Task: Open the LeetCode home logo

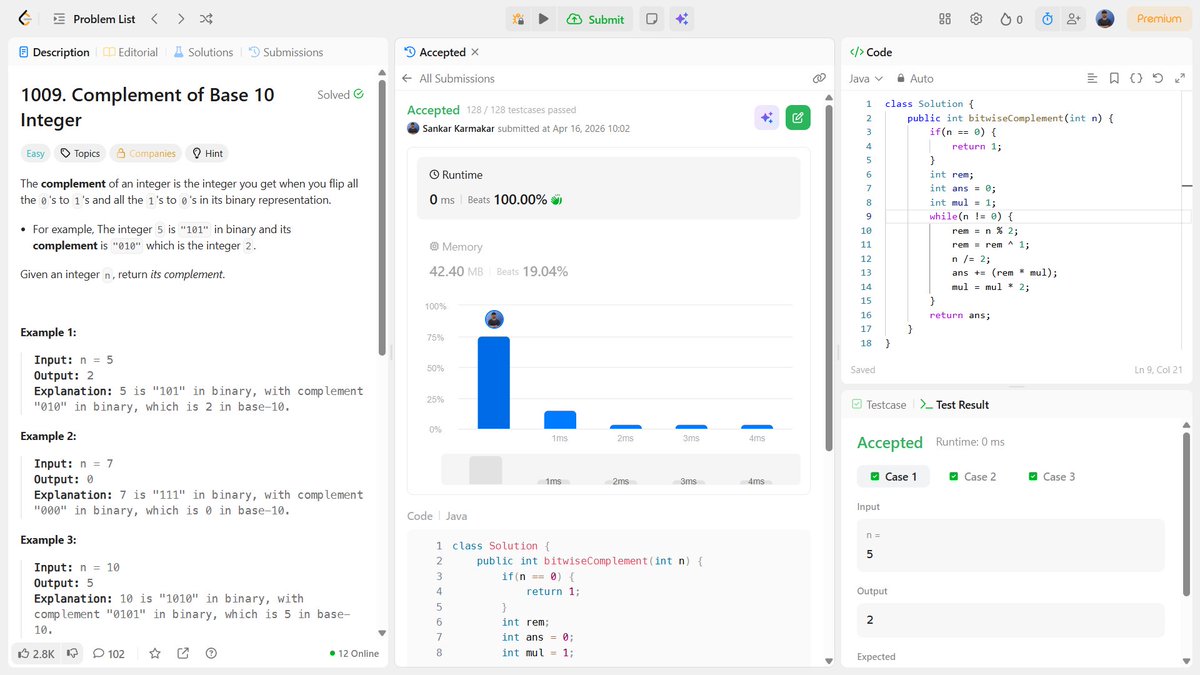Action: [25, 19]
